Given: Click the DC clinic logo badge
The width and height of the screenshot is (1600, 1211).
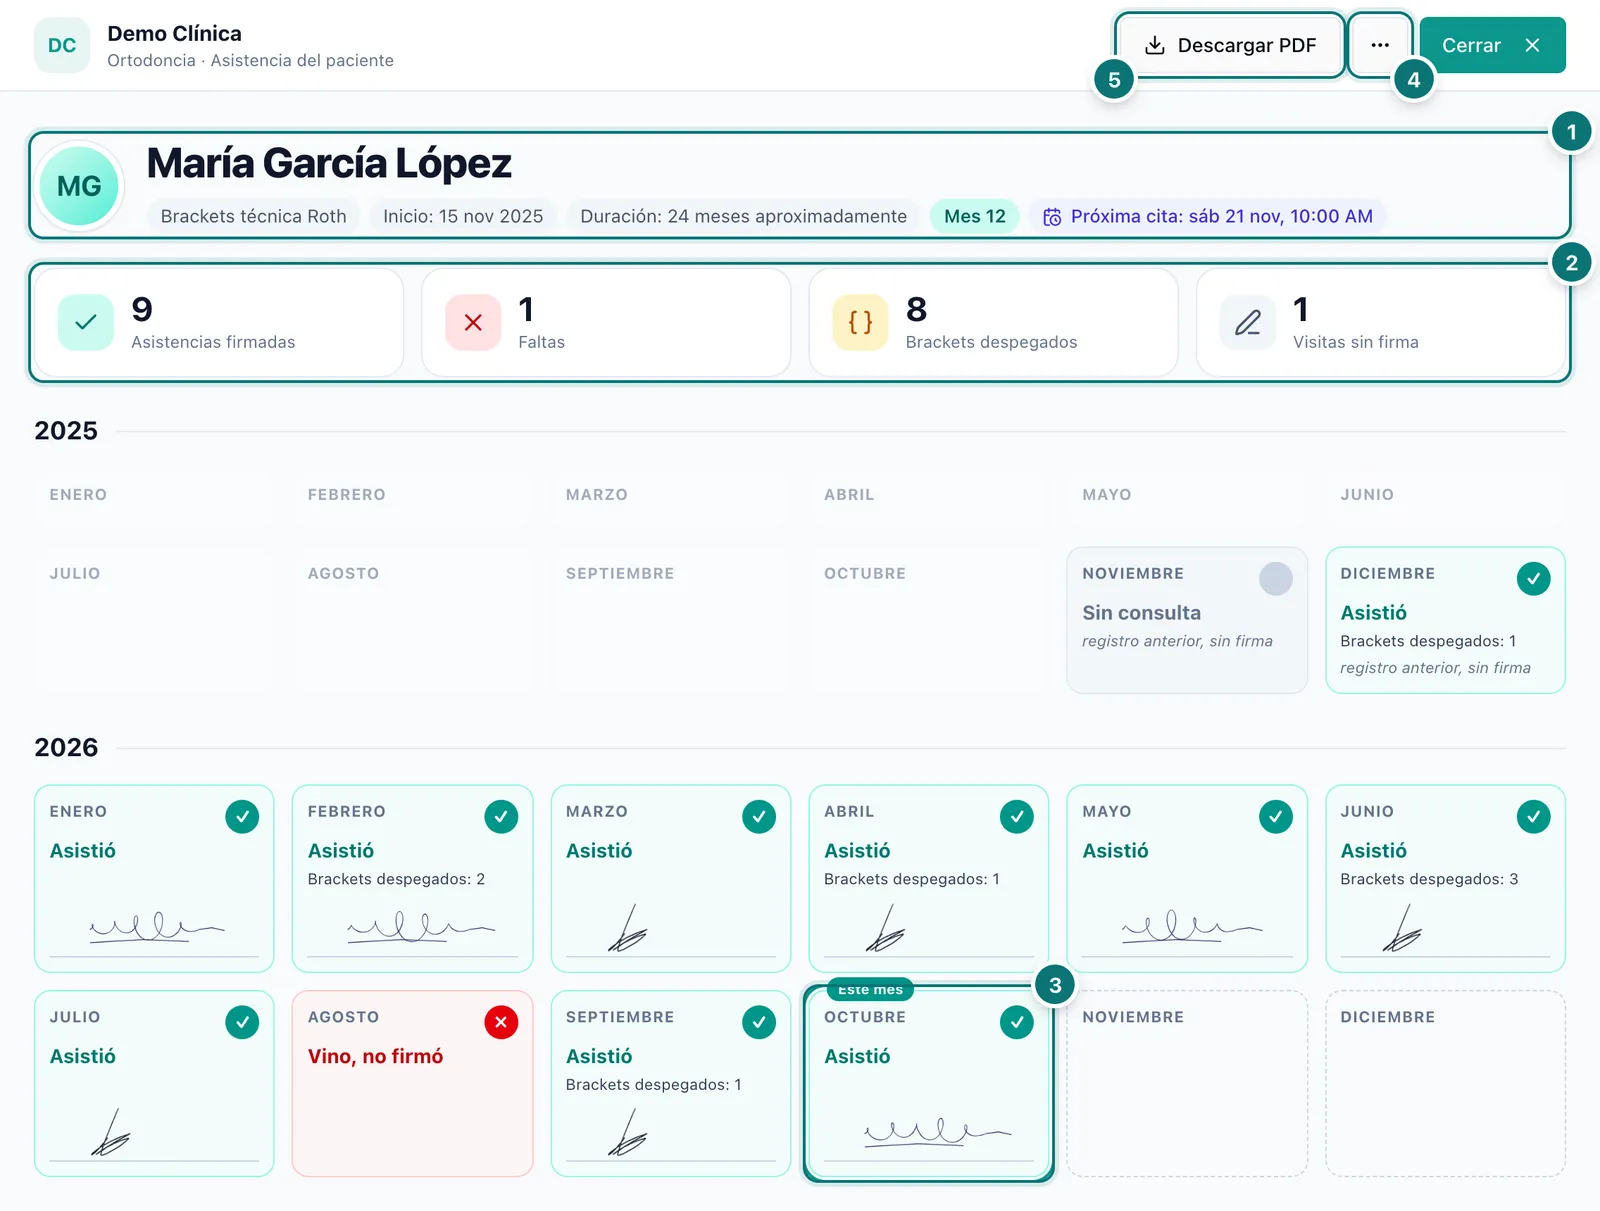Looking at the screenshot, I should click(x=62, y=45).
